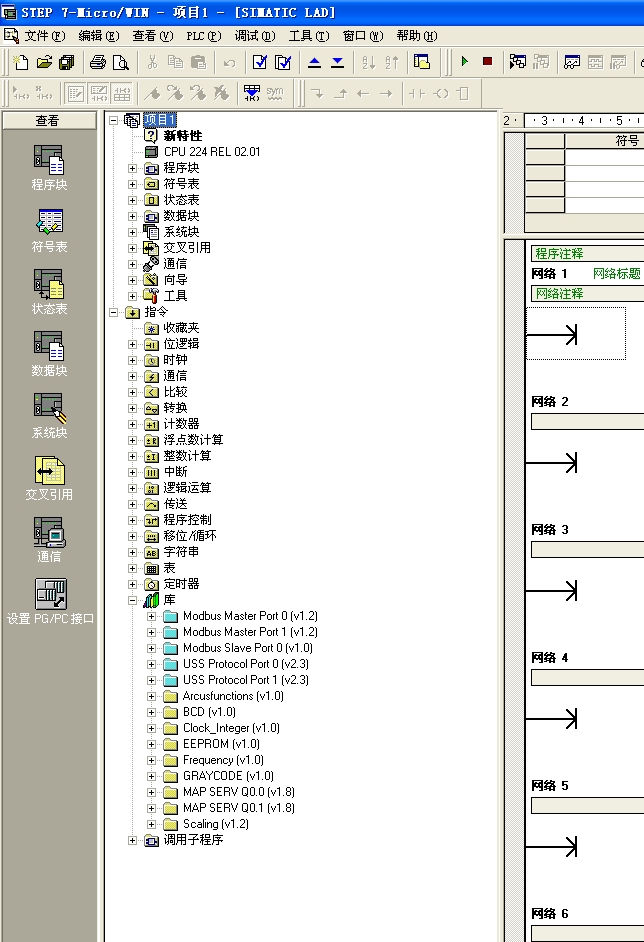Click the Upload to PC arrow icon
This screenshot has height=942, width=644.
tap(314, 62)
